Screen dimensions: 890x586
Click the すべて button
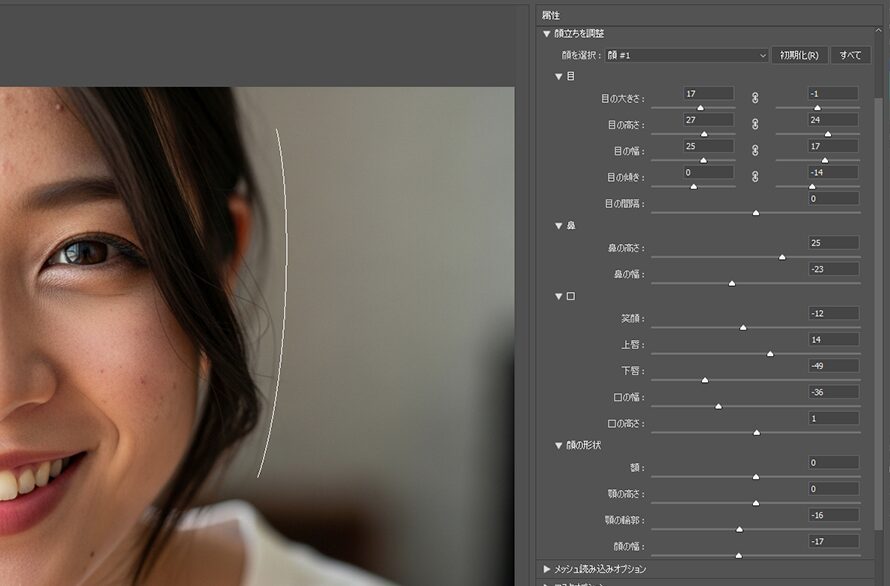point(851,54)
